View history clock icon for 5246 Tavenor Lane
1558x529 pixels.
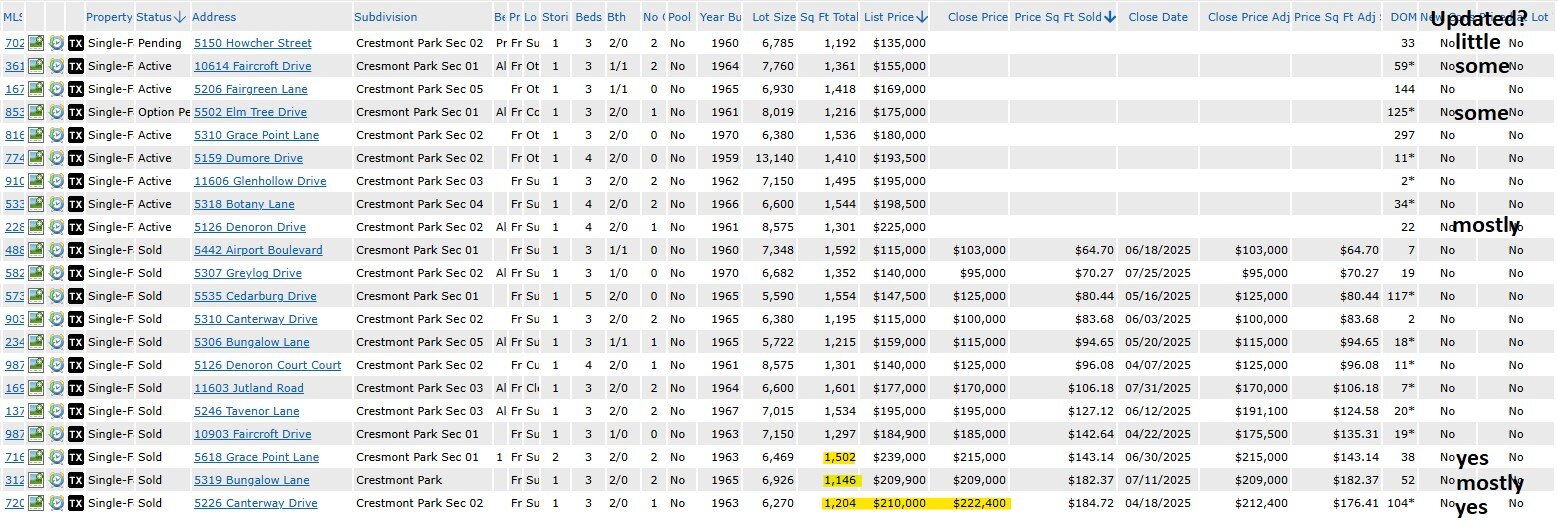click(56, 411)
